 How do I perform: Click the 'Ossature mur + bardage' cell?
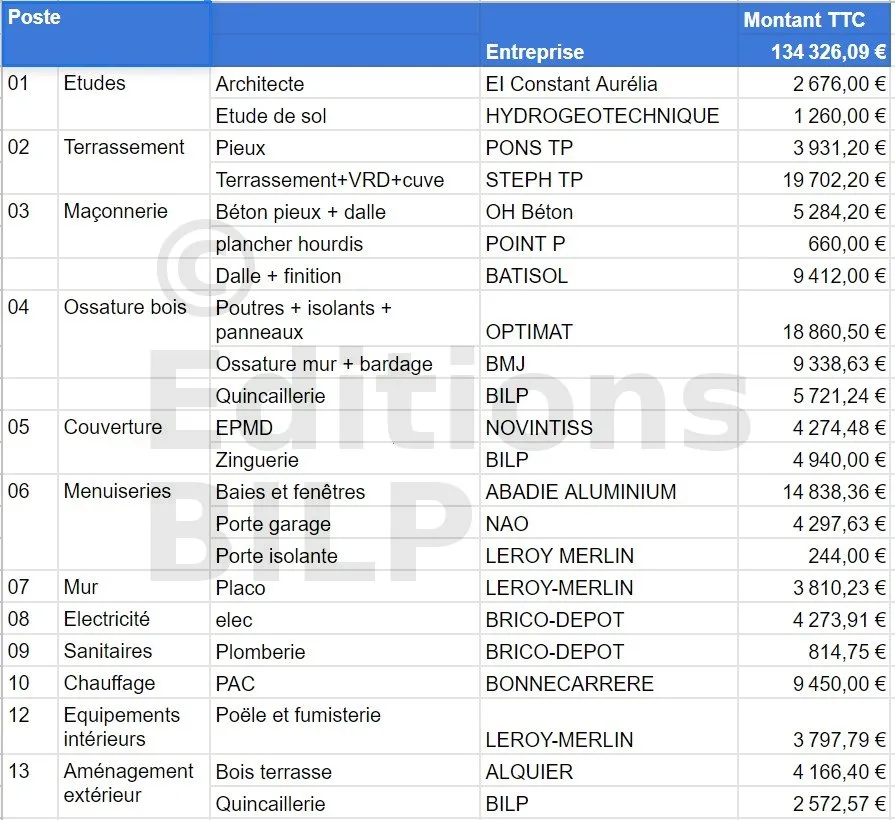(324, 364)
